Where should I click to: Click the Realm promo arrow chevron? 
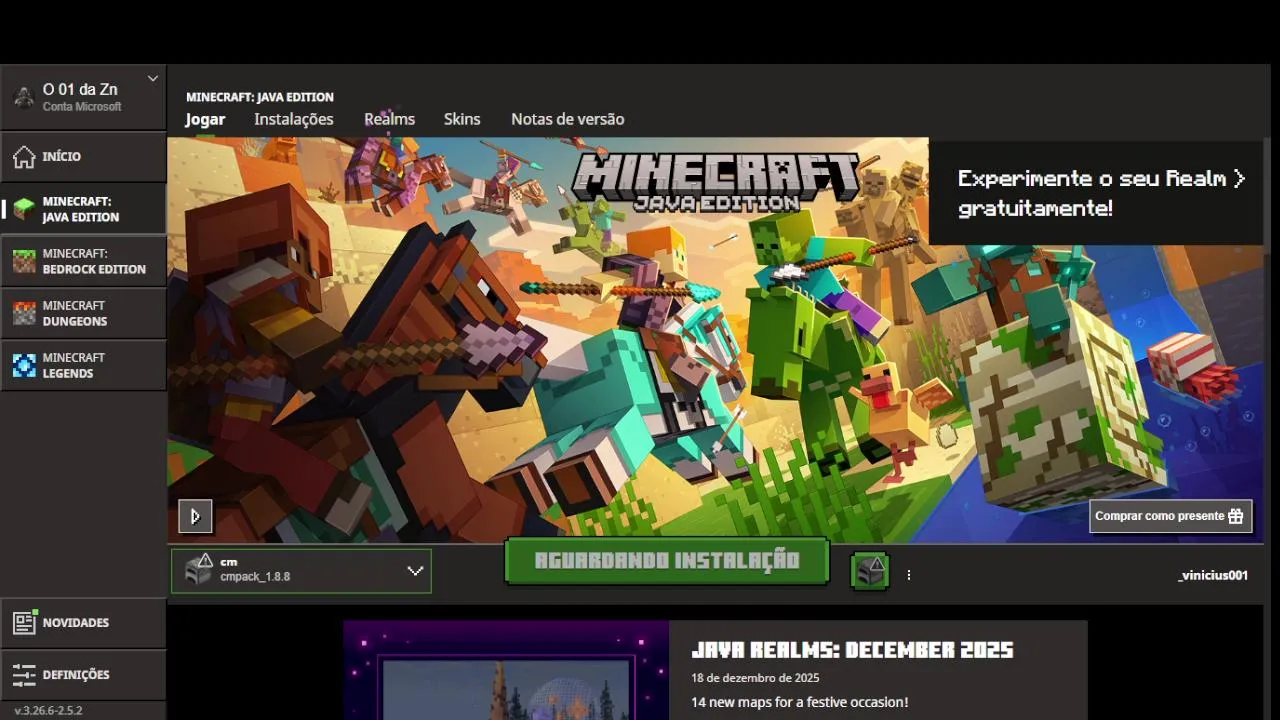click(x=1239, y=178)
